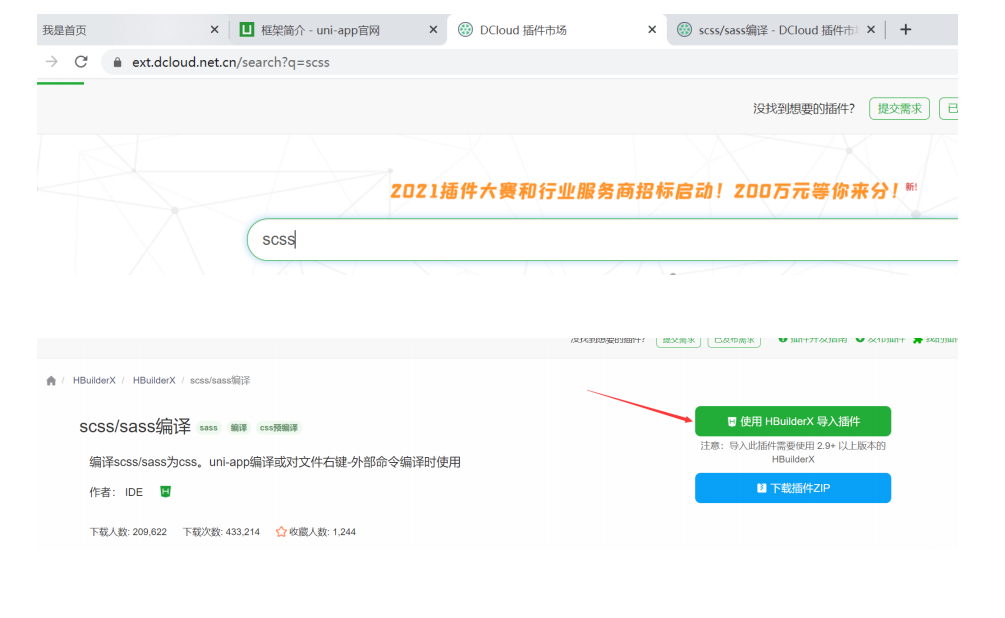Click the 编译 tag

[238, 428]
